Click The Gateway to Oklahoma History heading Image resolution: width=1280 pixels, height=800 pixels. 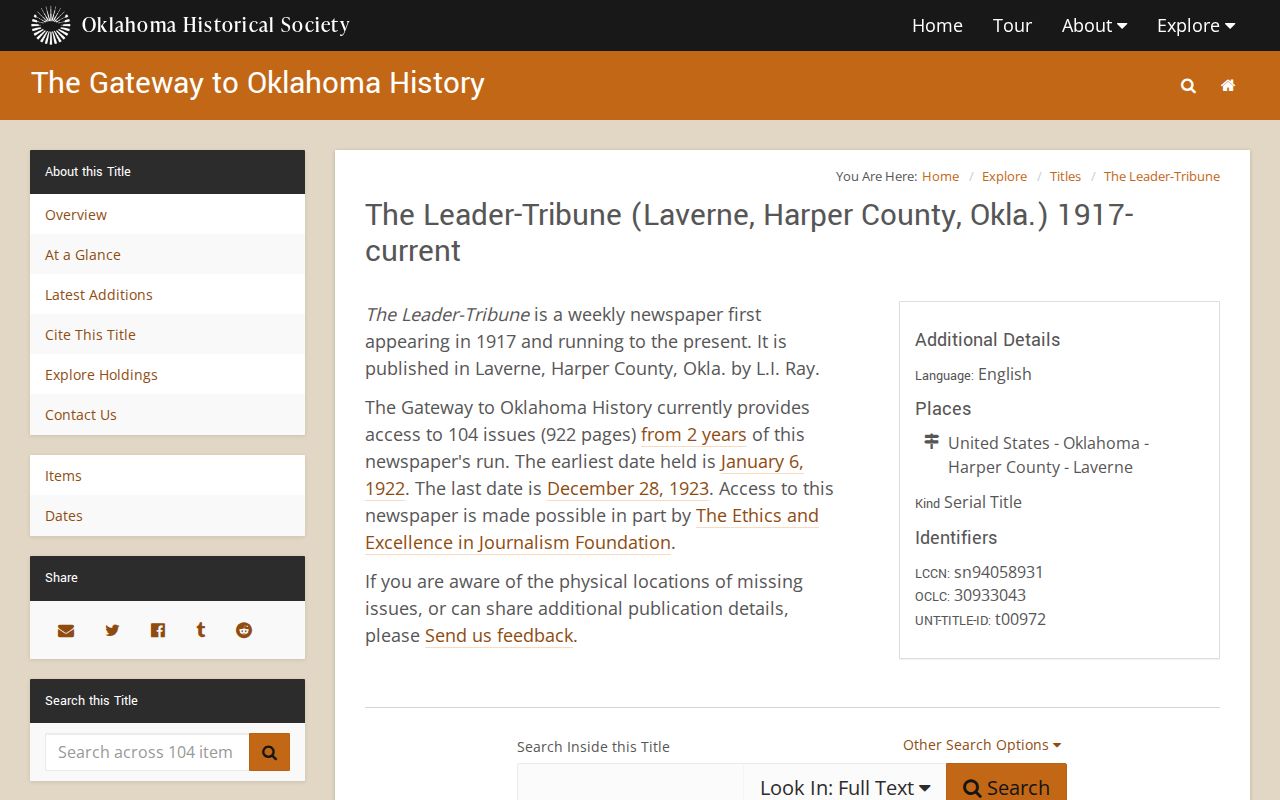pos(258,83)
